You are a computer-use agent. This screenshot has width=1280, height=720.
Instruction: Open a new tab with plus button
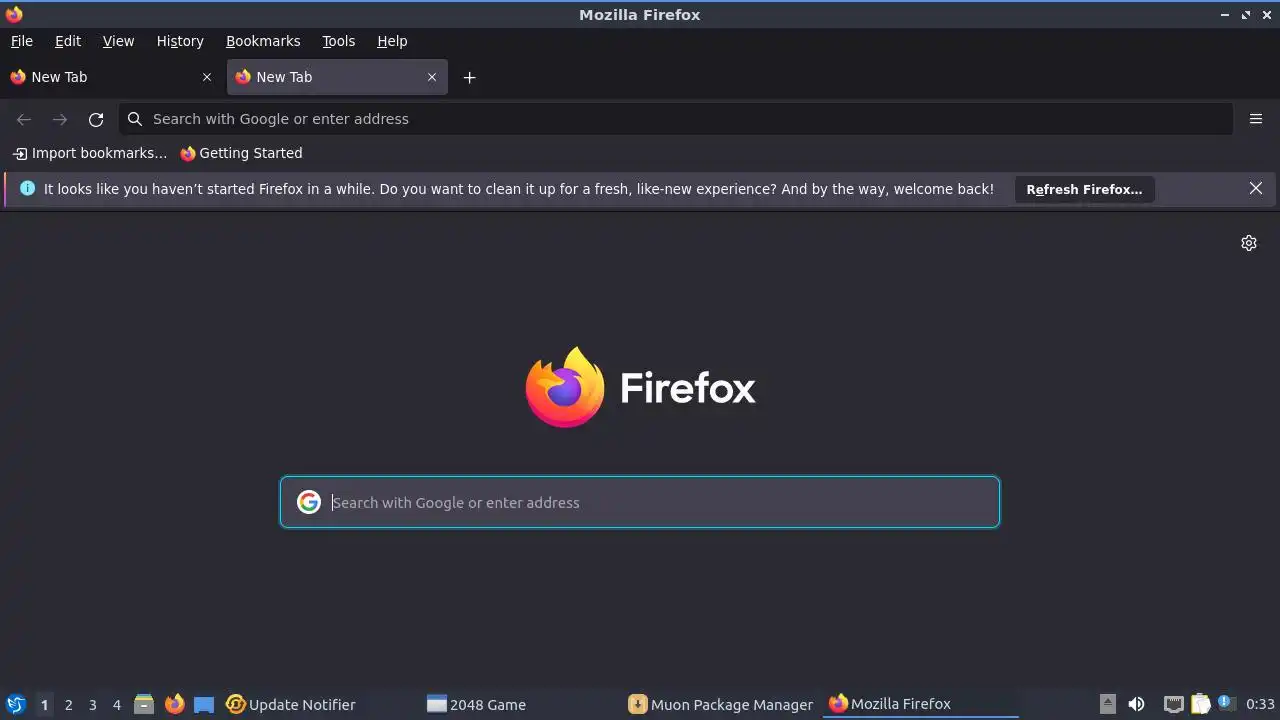coord(469,77)
